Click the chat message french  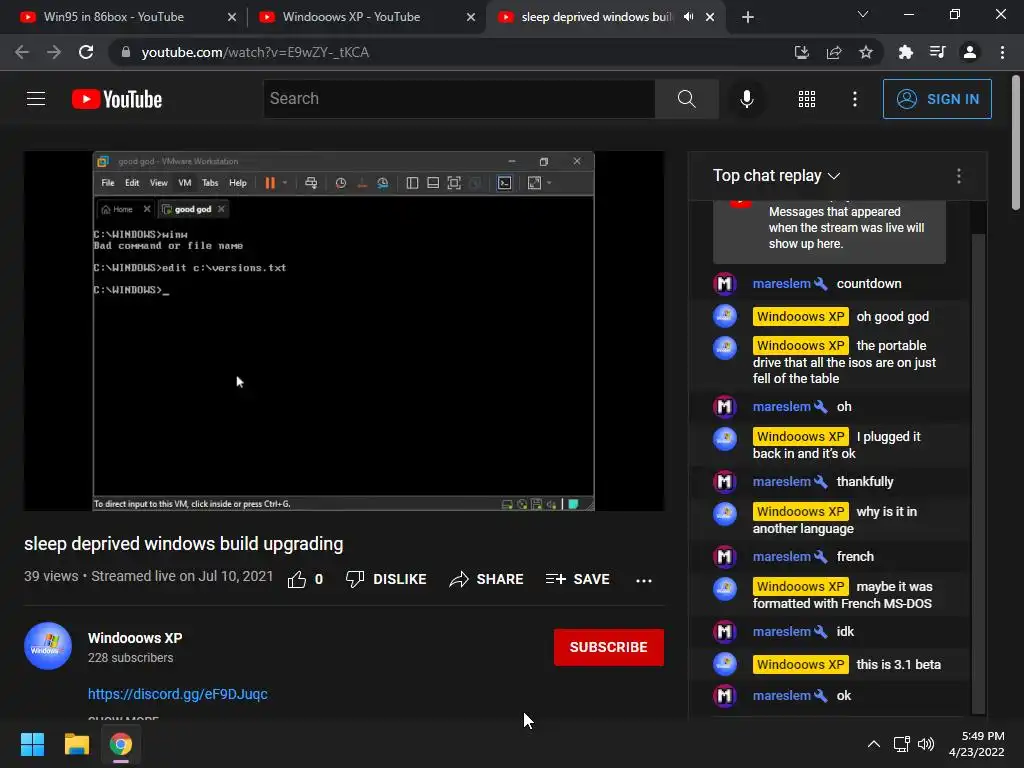[855, 556]
